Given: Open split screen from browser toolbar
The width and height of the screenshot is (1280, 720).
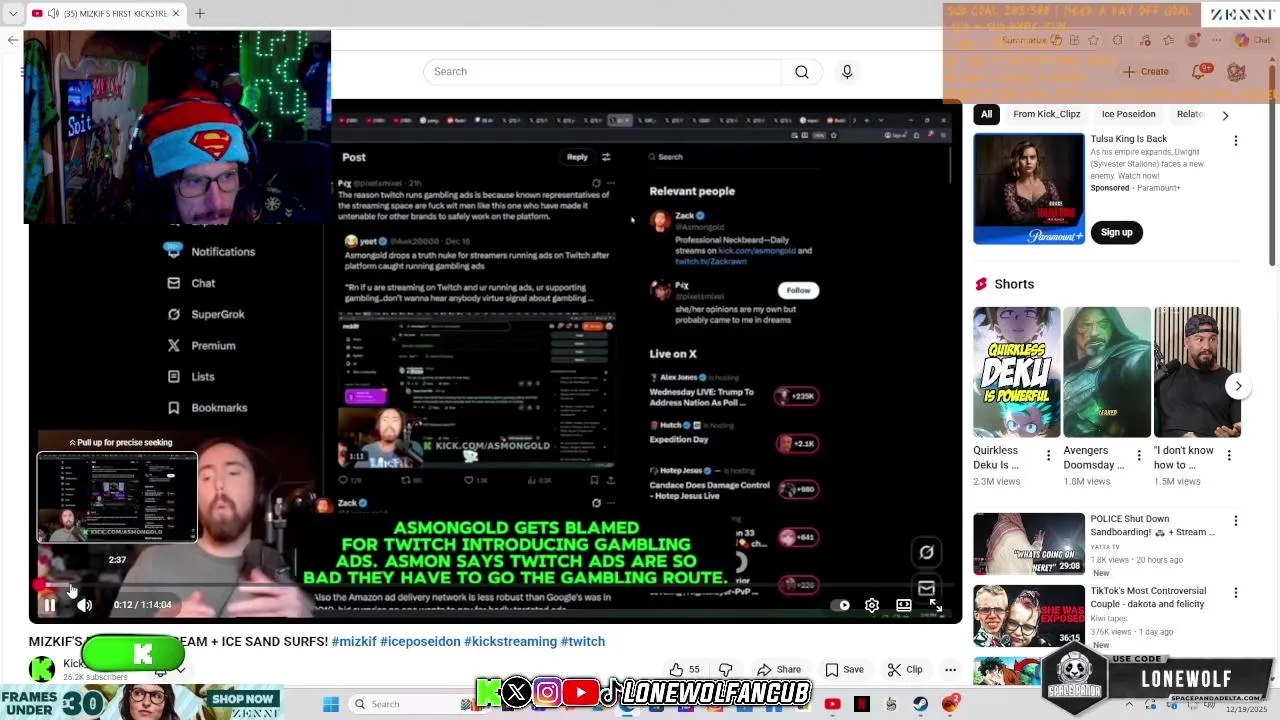Looking at the screenshot, I should (x=1073, y=40).
